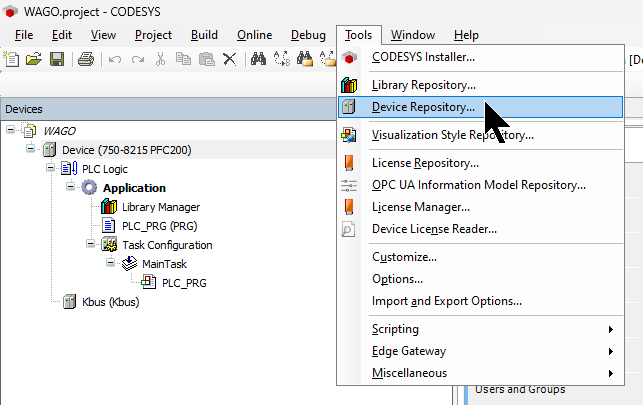Click the Library Manager books icon in tree
This screenshot has height=405, width=643.
(109, 207)
